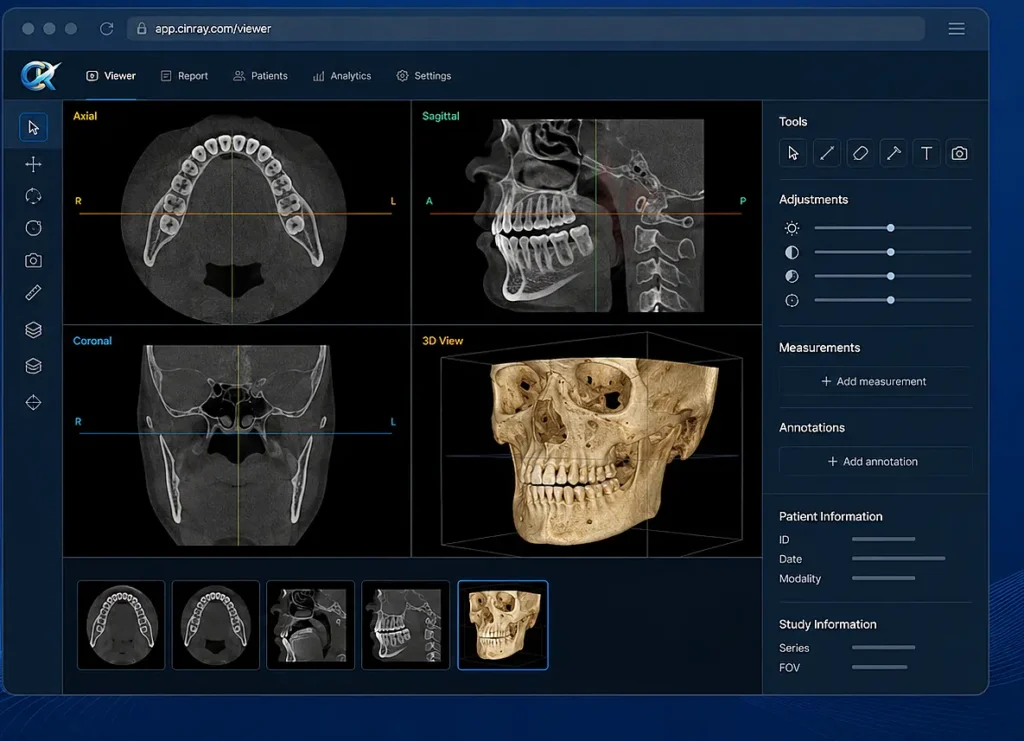The image size is (1024, 741).
Task: Click the rotate tool in left sidebar
Action: tap(33, 196)
